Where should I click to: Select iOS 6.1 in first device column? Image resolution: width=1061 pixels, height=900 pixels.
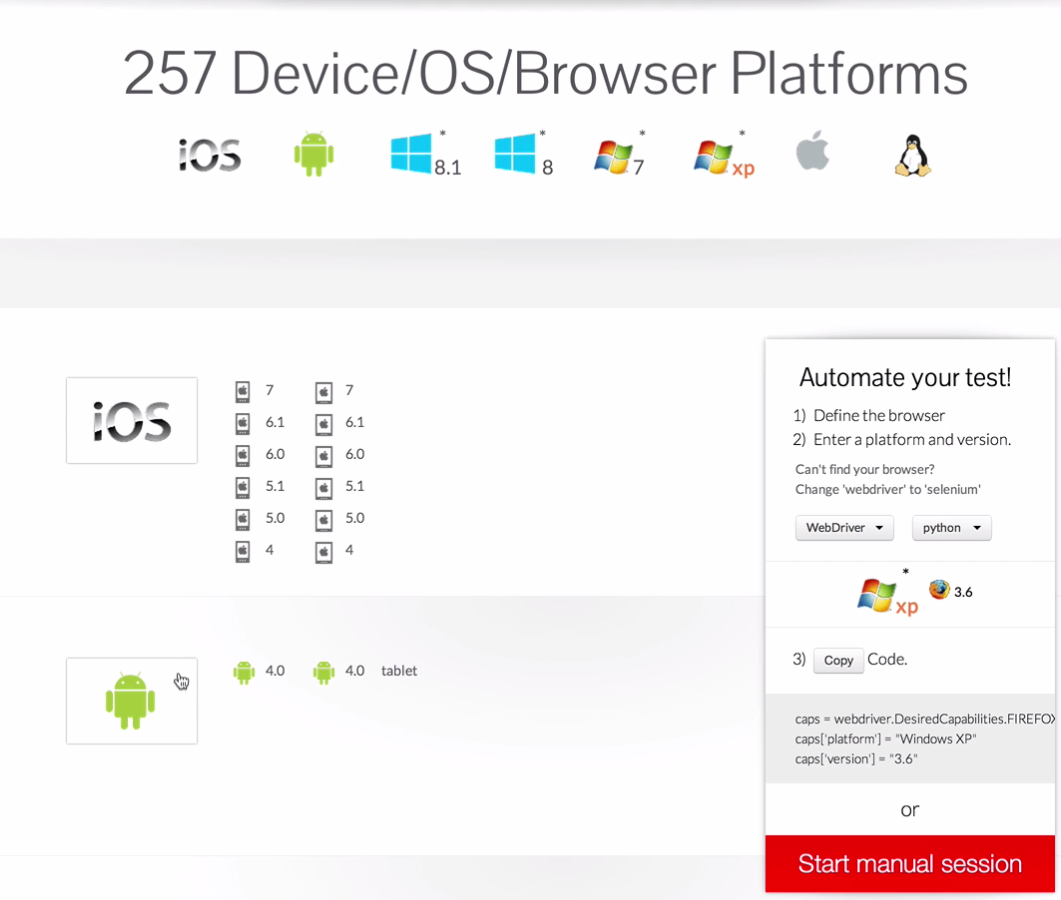pyautogui.click(x=261, y=423)
